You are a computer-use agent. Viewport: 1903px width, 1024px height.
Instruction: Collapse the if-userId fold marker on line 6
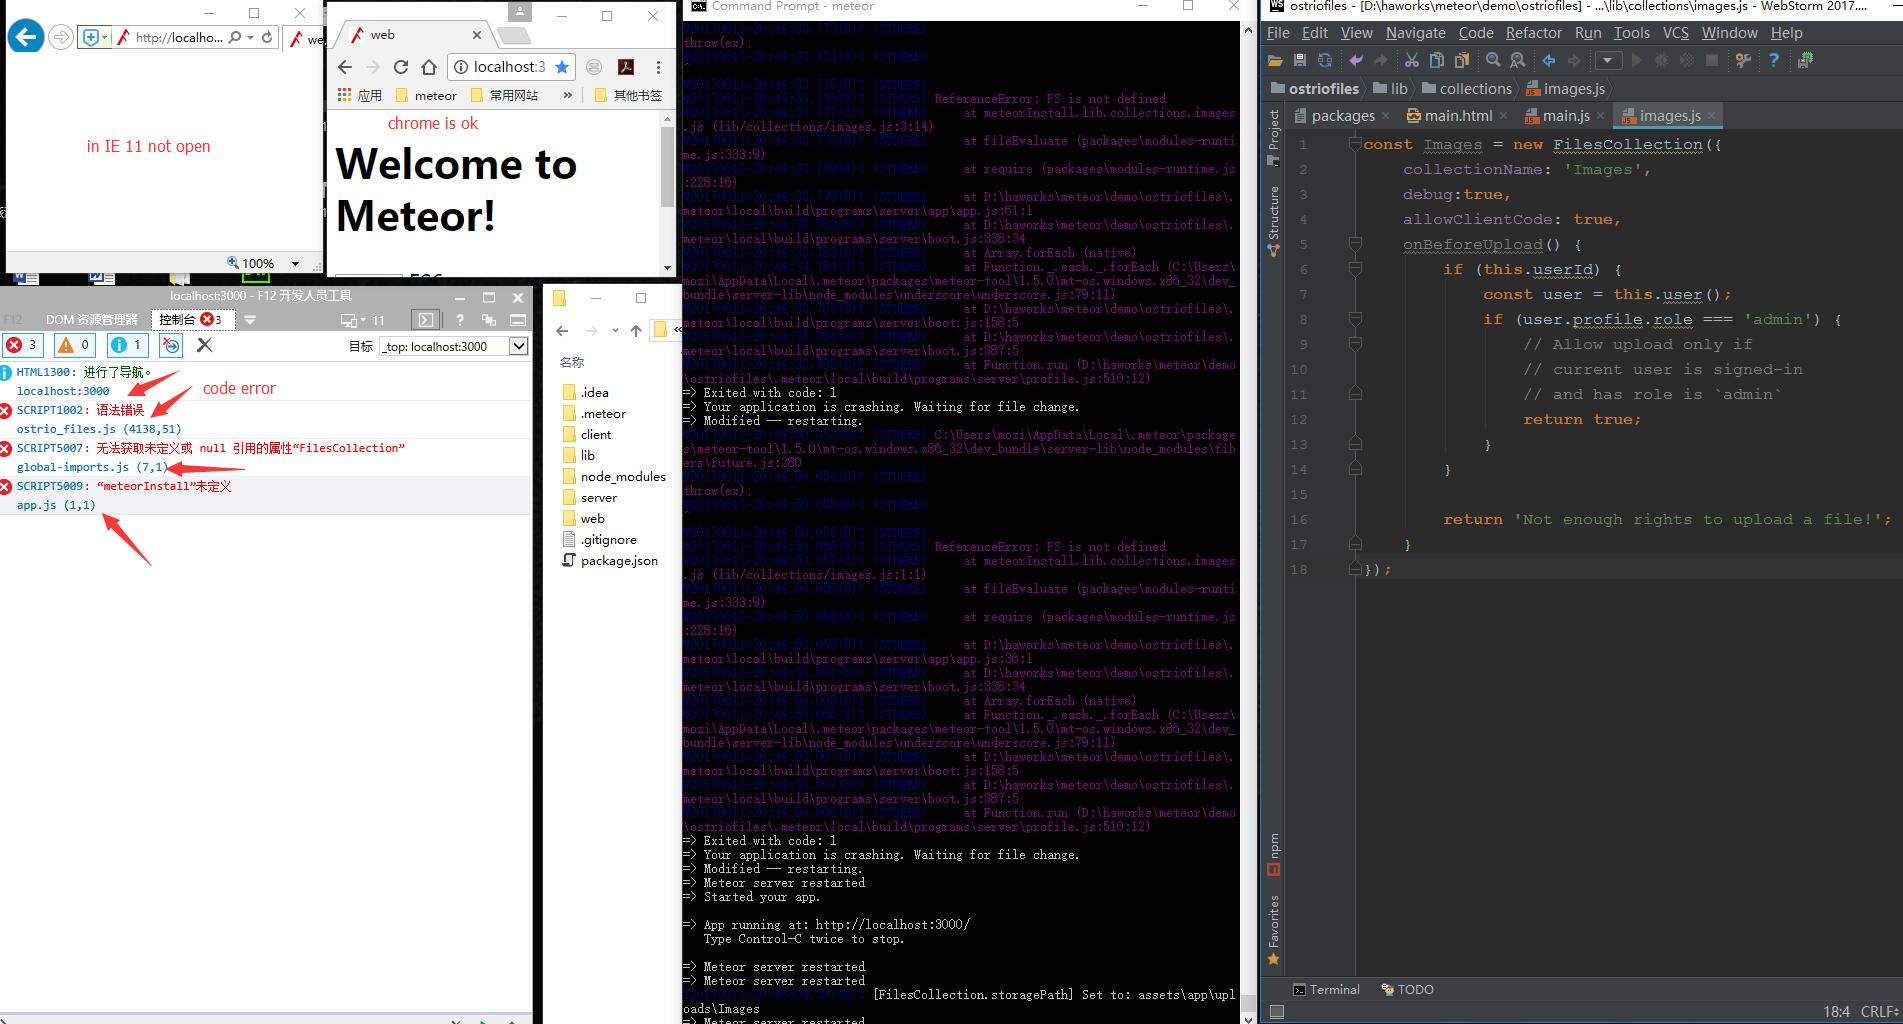point(1355,269)
